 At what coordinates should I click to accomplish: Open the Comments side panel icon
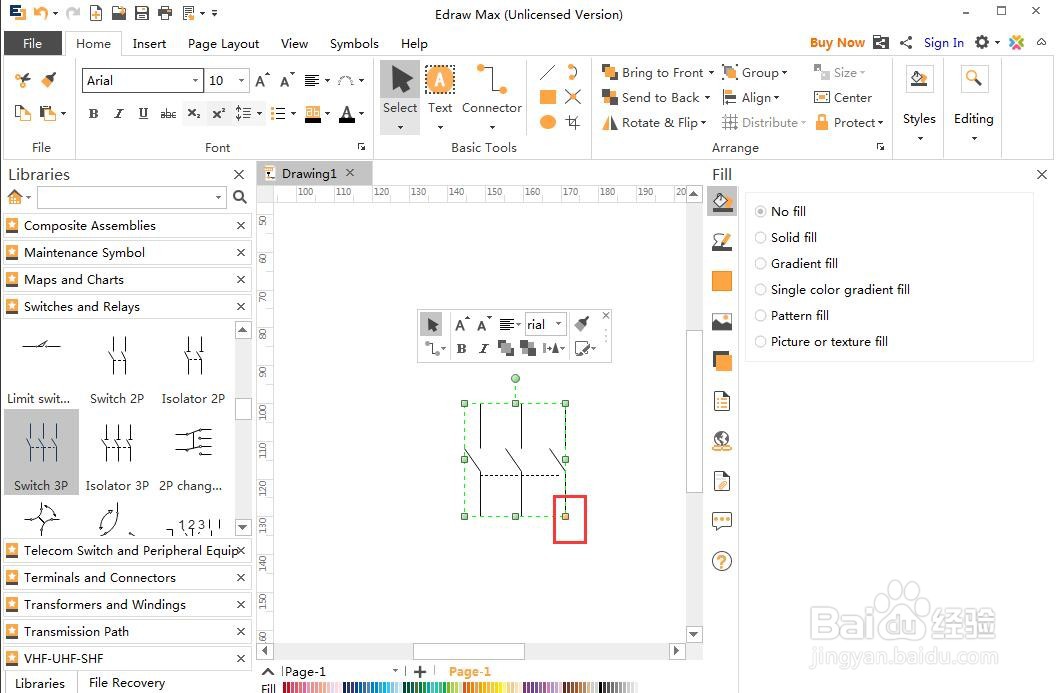tap(722, 521)
